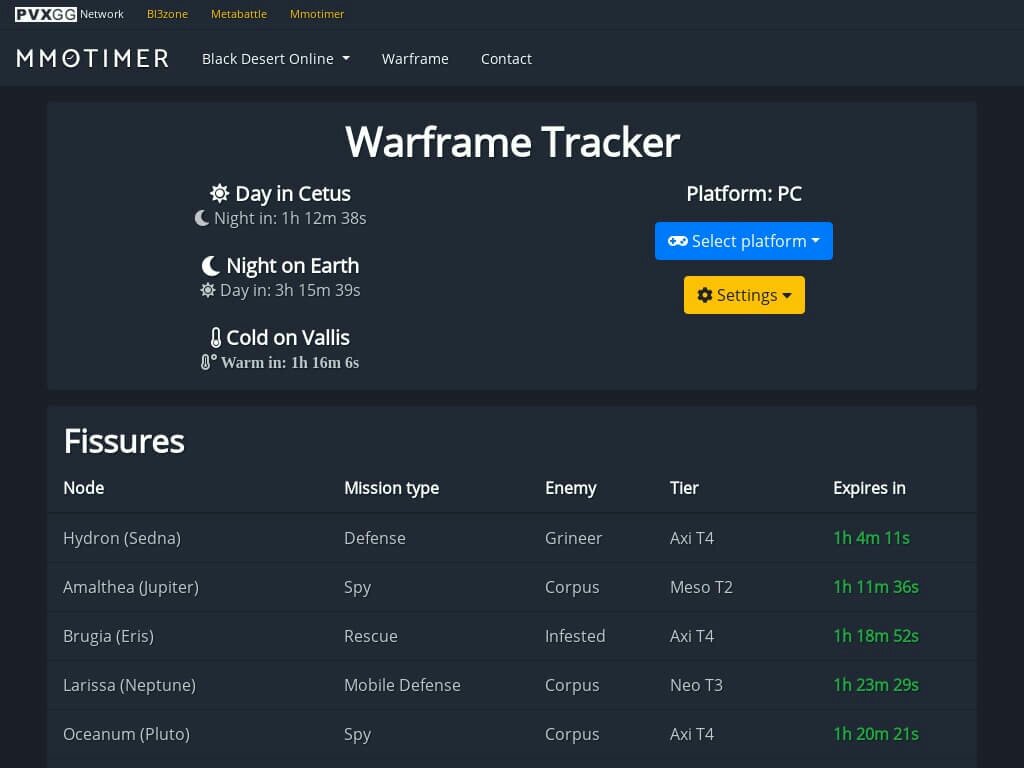Screen dimensions: 1024x768
Task: Click the Day in: 3h 15m 39s countdown
Action: click(290, 290)
